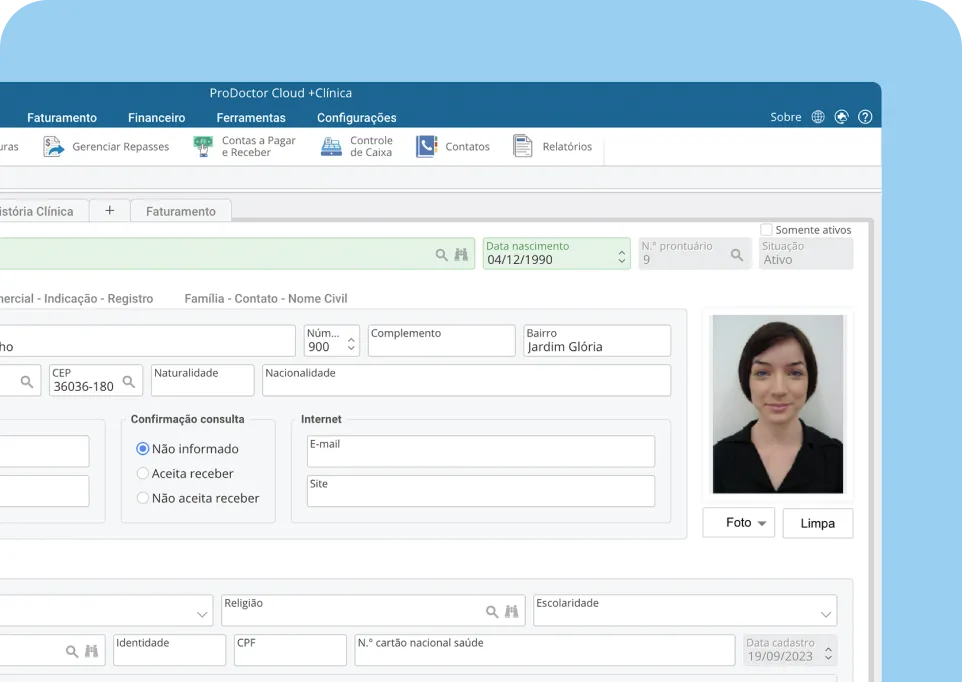This screenshot has height=682, width=962.
Task: Select the Aceita receber radio option
Action: 143,474
